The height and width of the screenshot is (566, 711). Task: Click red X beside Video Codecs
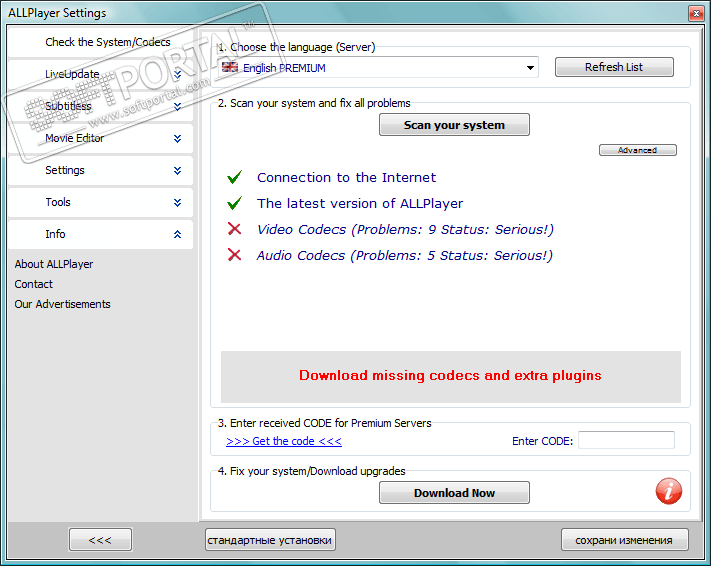click(x=234, y=229)
